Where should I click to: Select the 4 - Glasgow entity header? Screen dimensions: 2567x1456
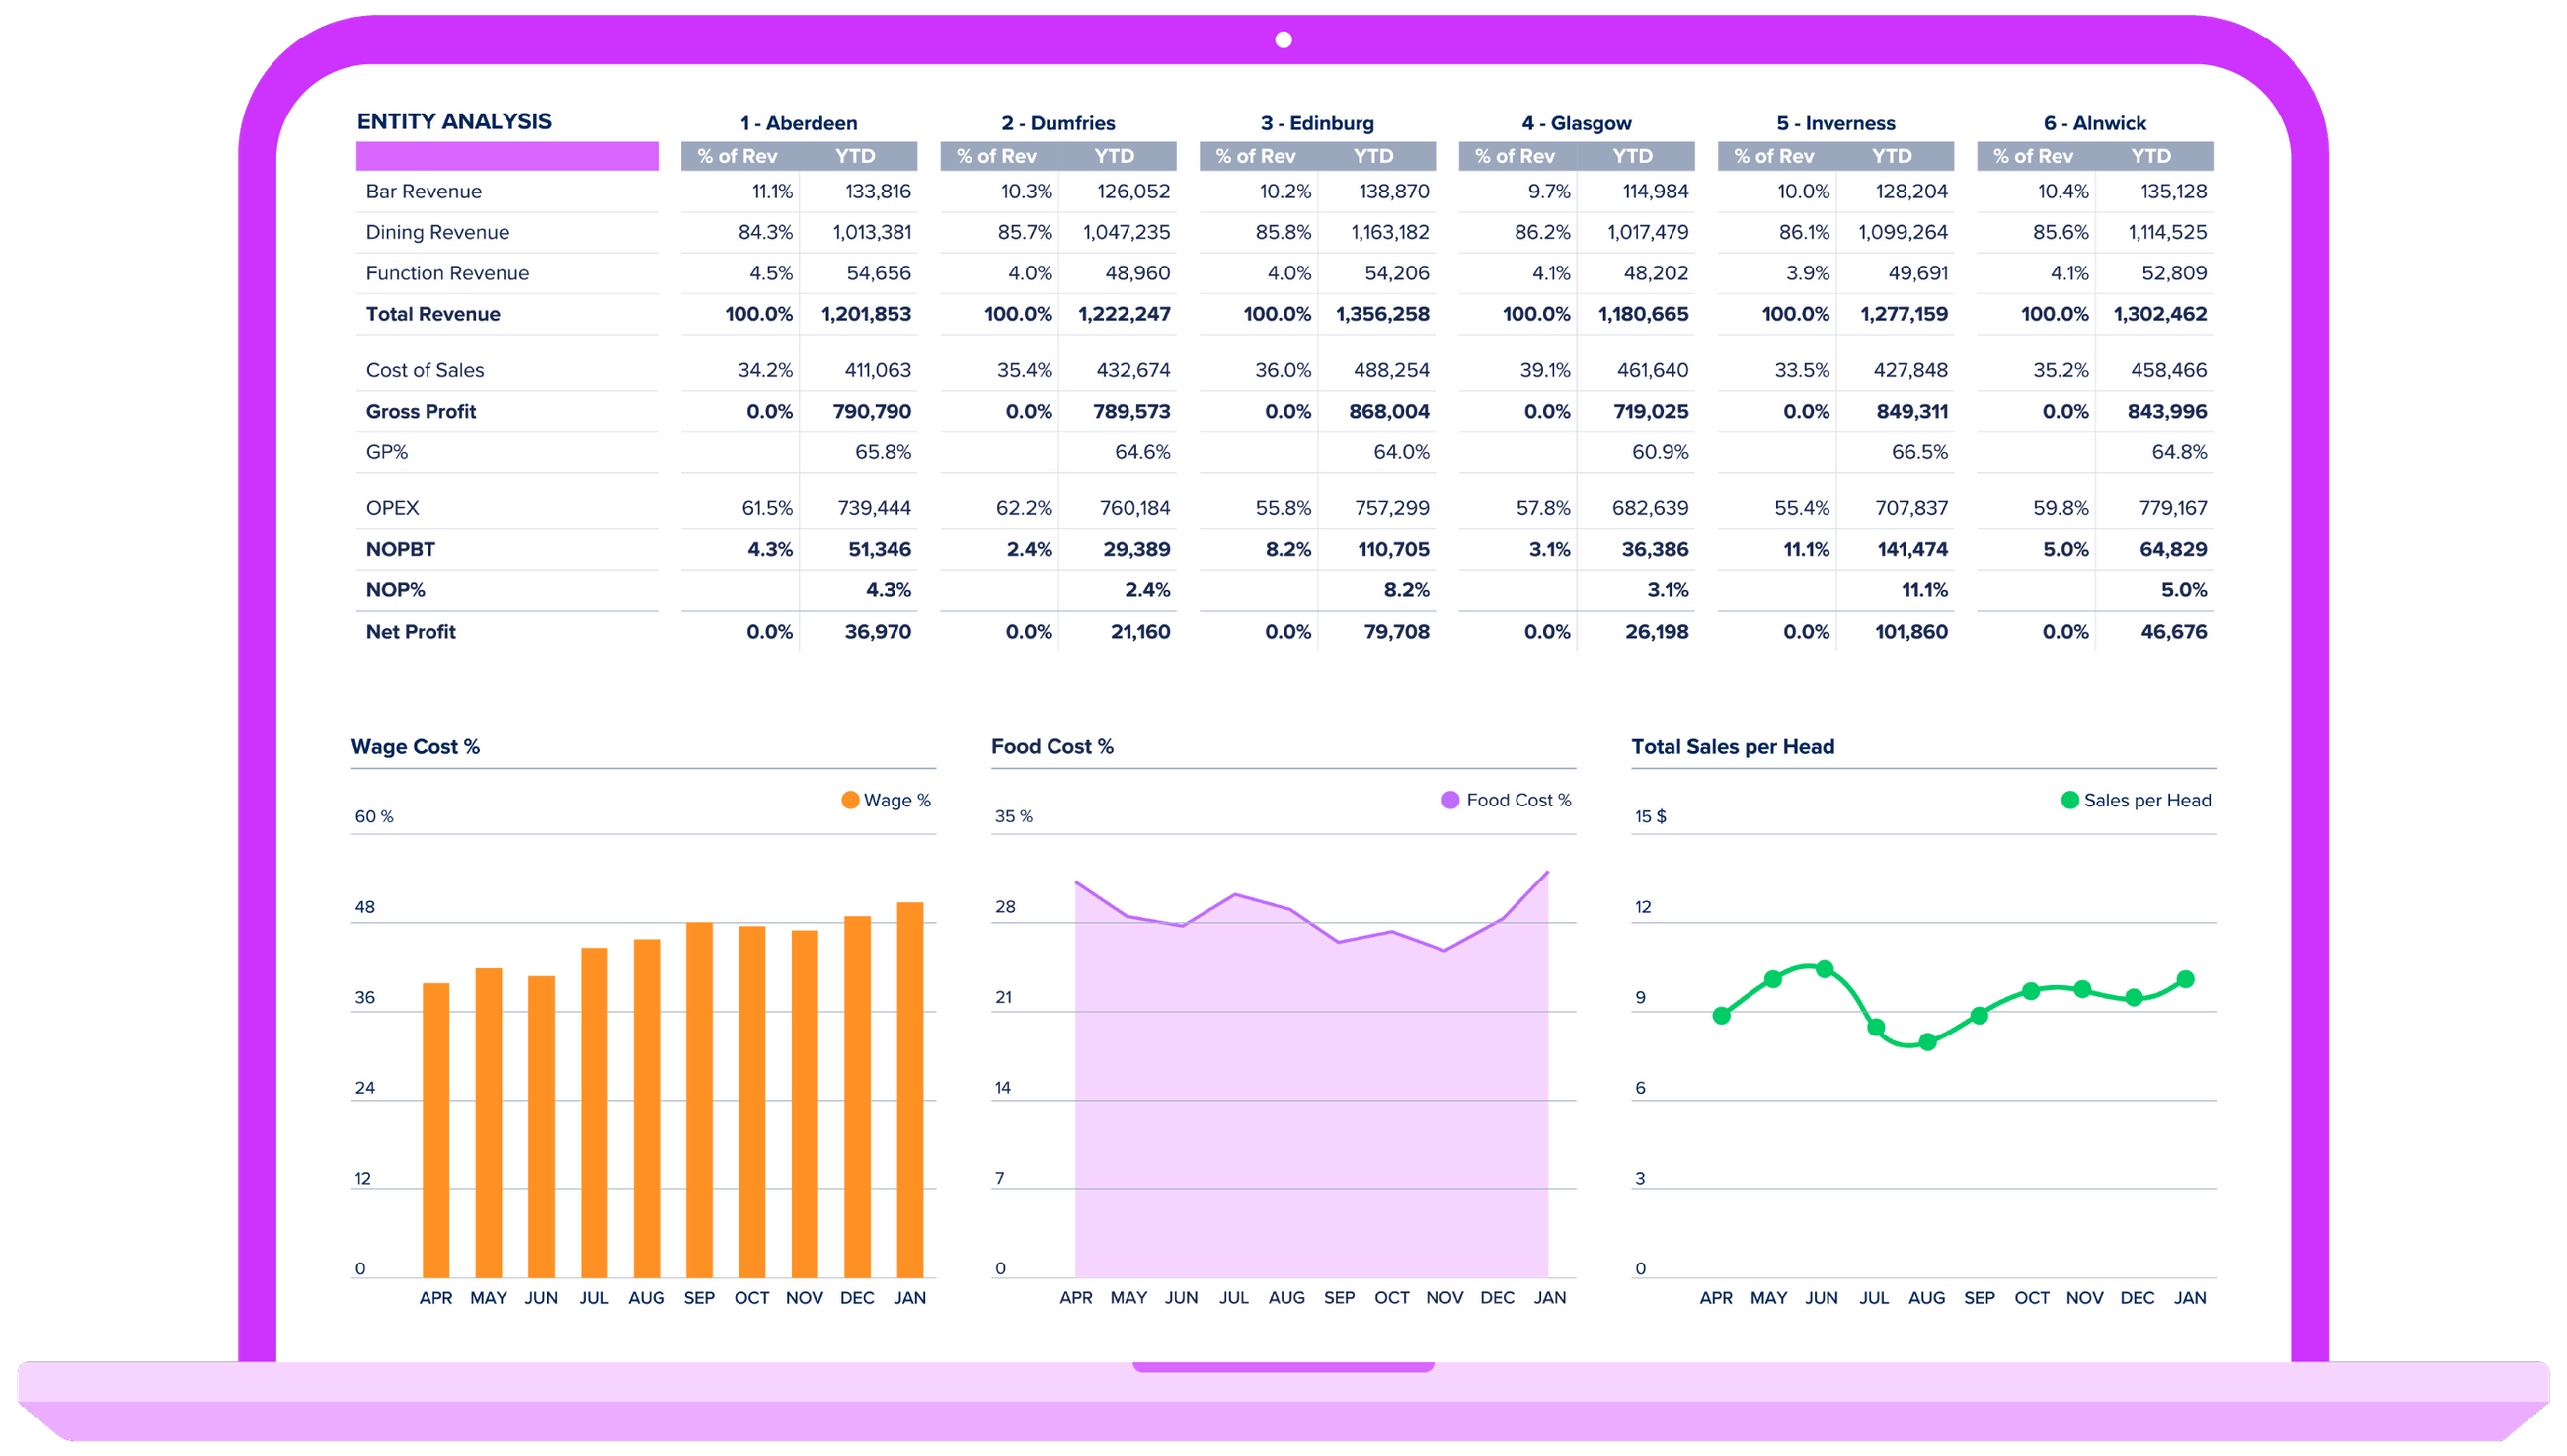click(x=1576, y=123)
